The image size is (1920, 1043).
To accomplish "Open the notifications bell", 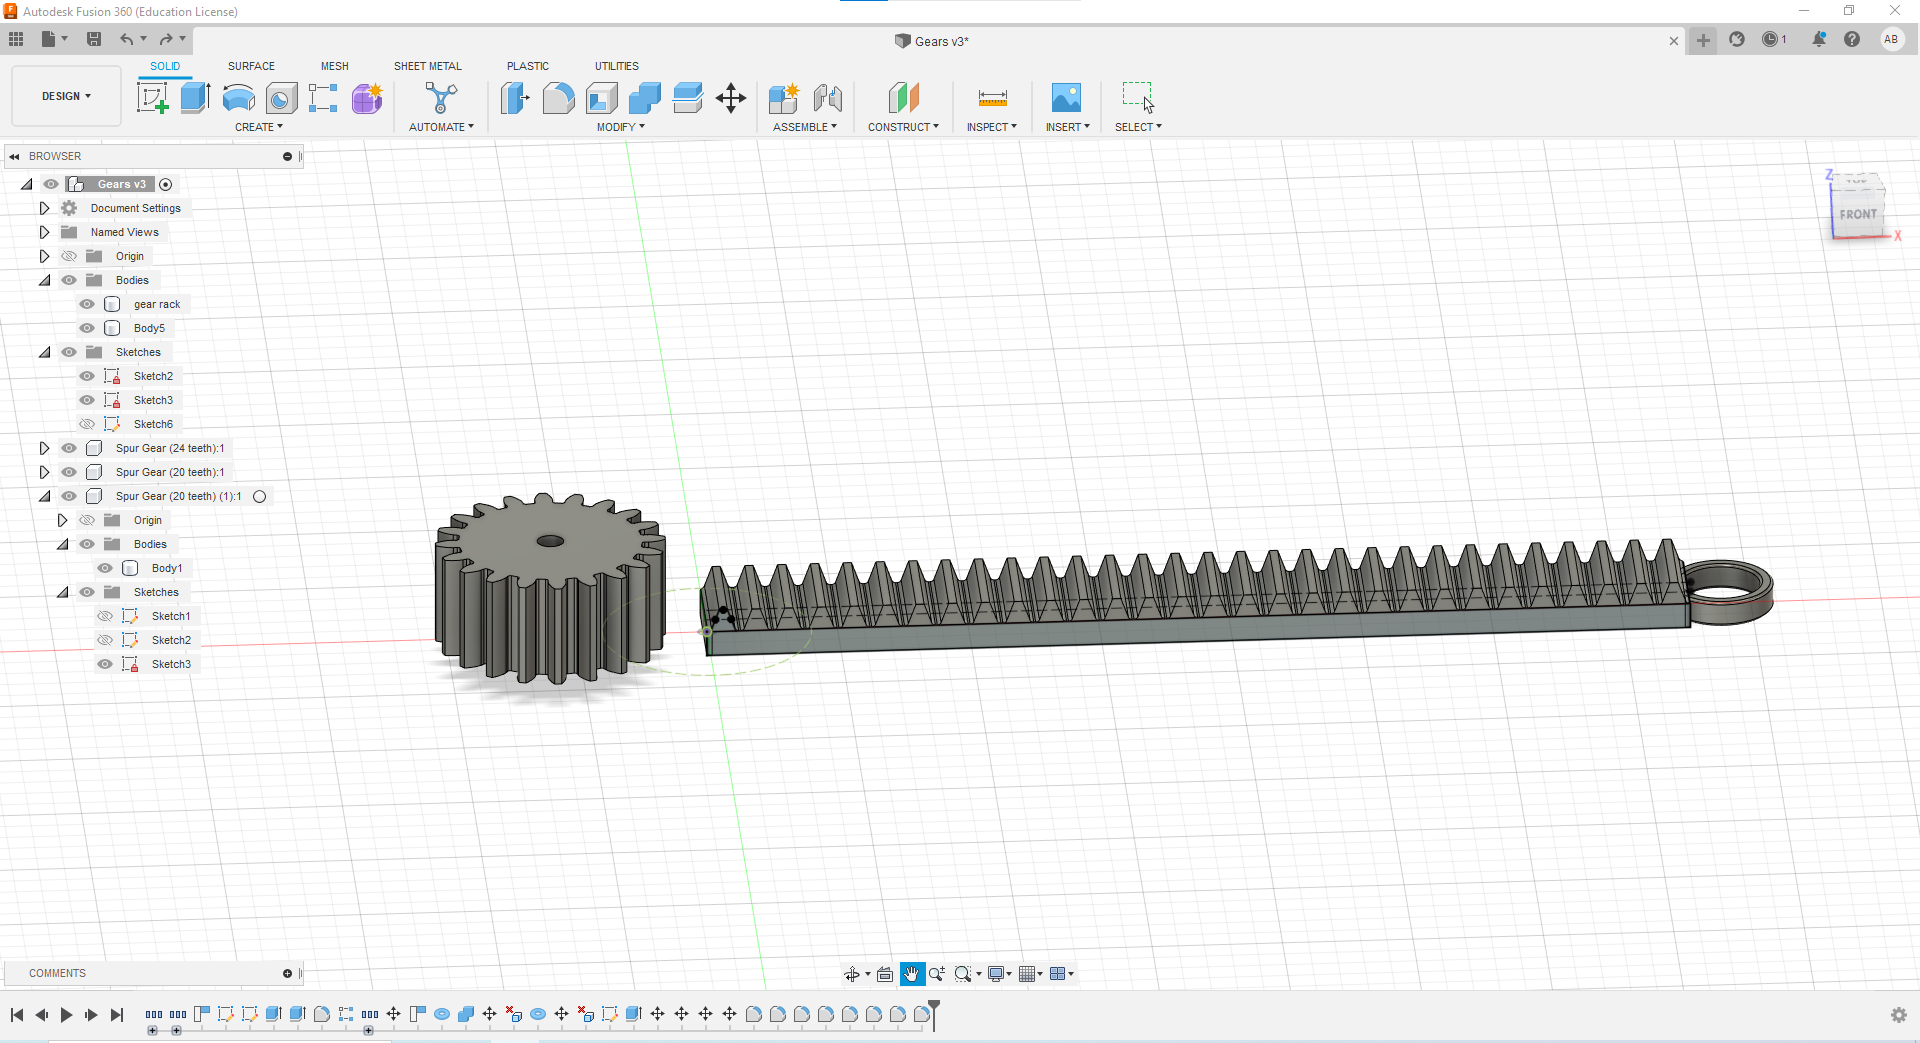I will click(x=1819, y=39).
